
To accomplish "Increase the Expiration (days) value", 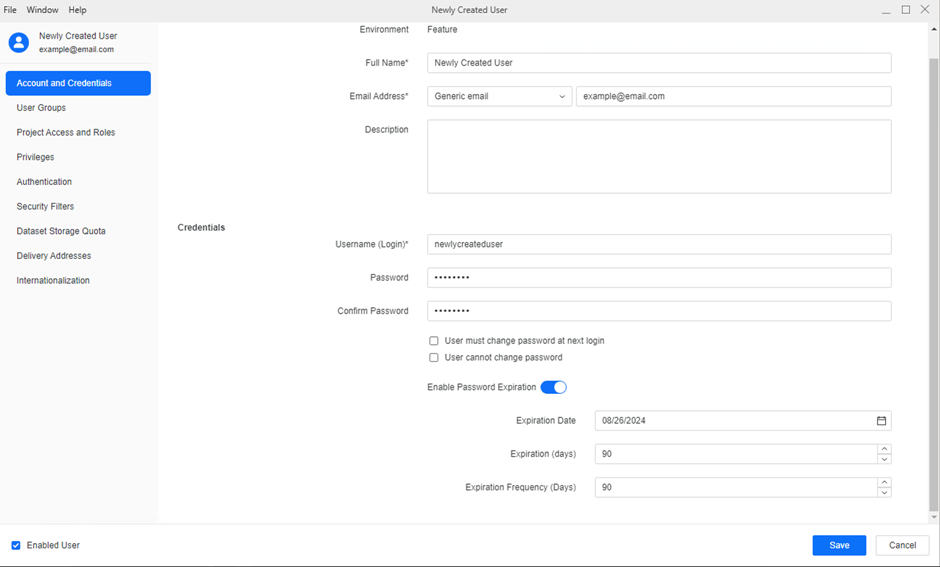I will coord(884,449).
